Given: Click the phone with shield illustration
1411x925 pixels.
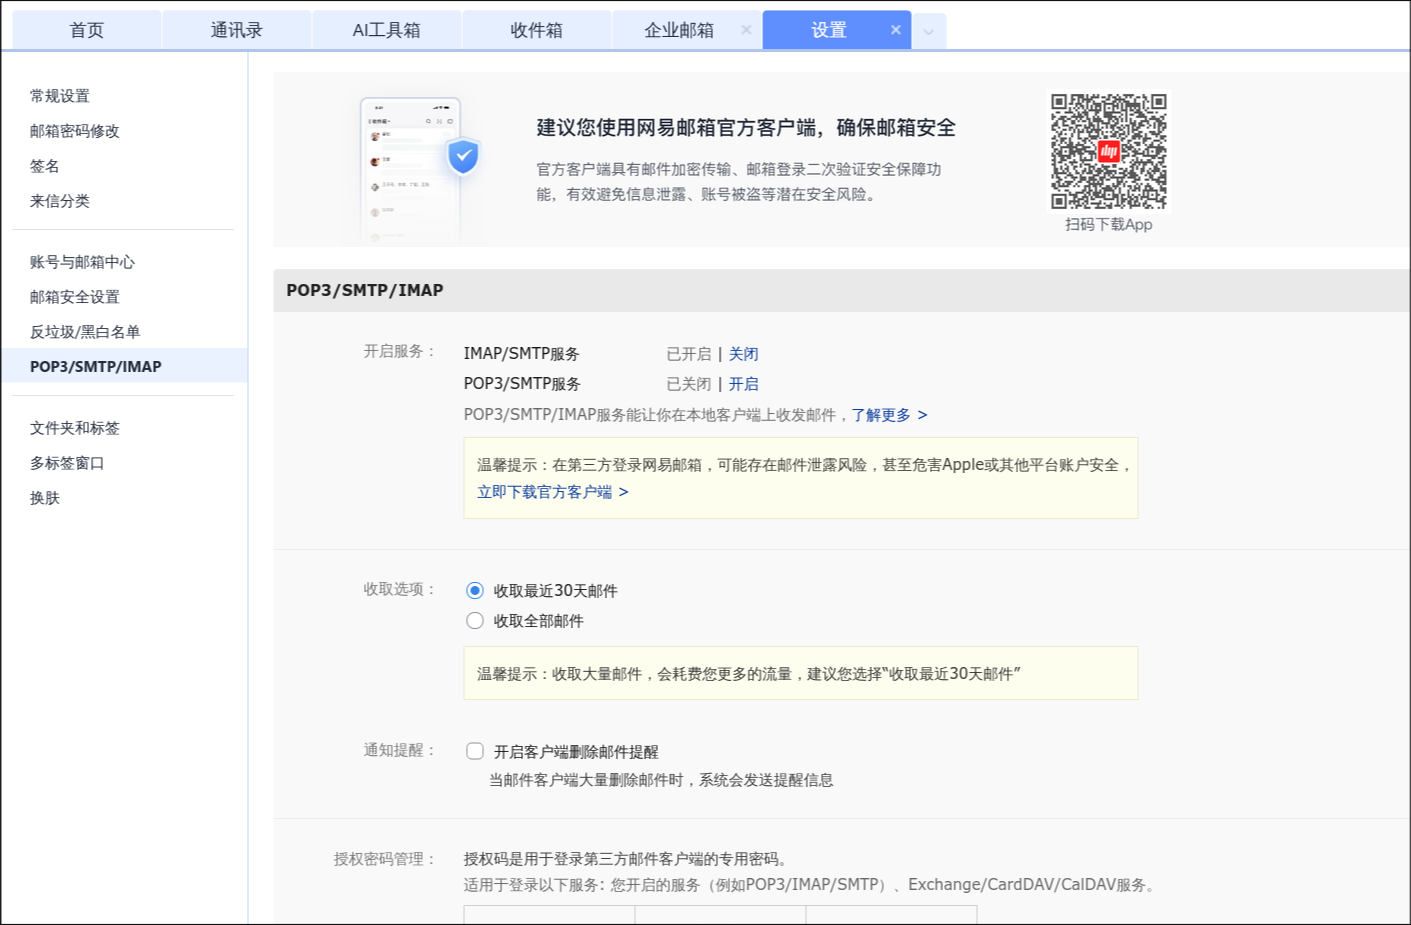Looking at the screenshot, I should (420, 168).
